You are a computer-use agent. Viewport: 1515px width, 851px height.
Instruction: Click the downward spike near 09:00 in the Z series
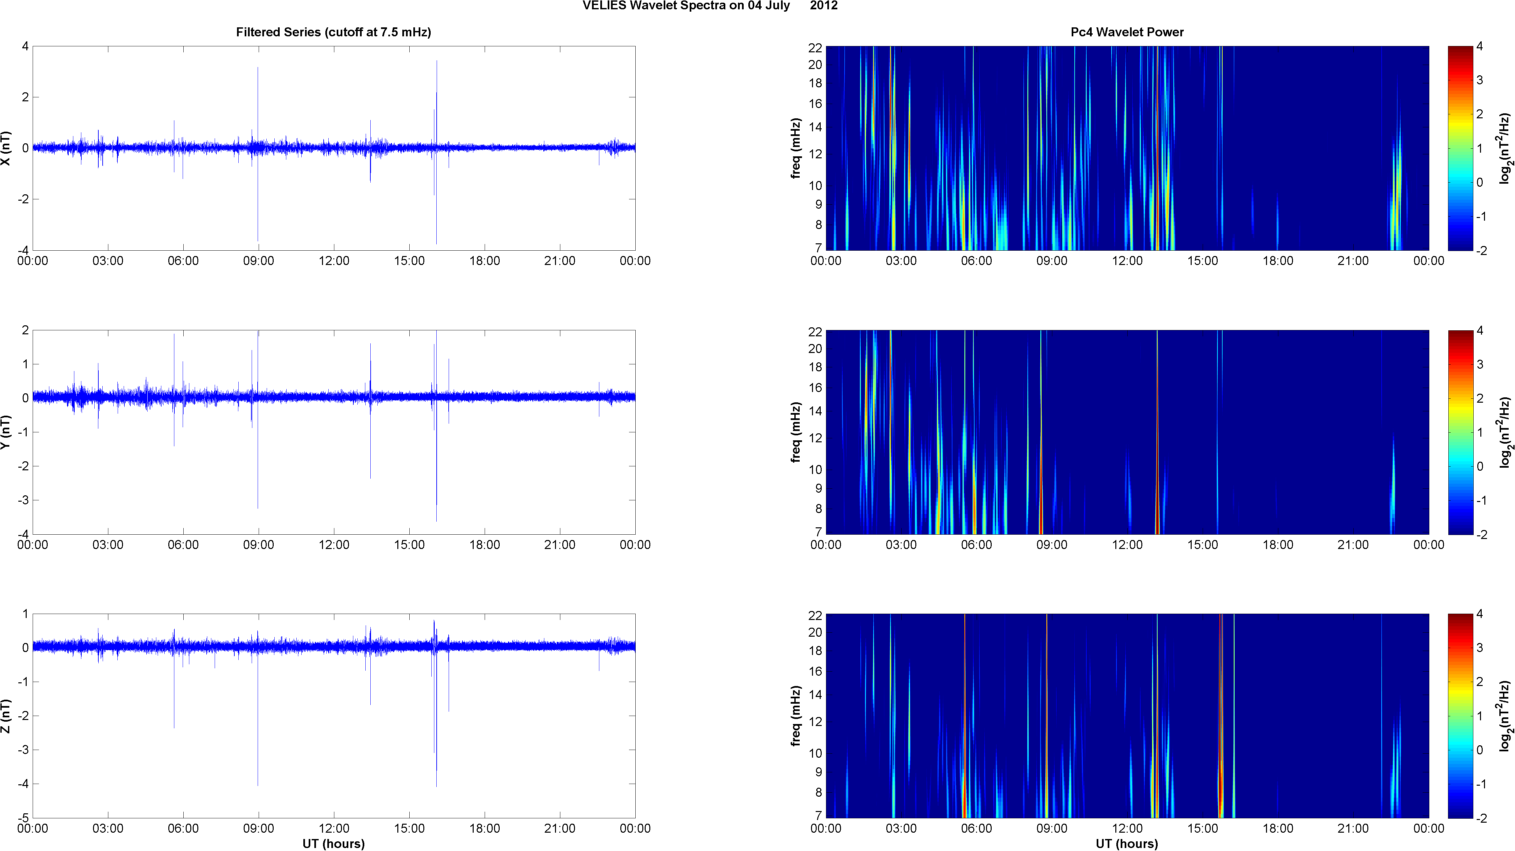click(258, 740)
